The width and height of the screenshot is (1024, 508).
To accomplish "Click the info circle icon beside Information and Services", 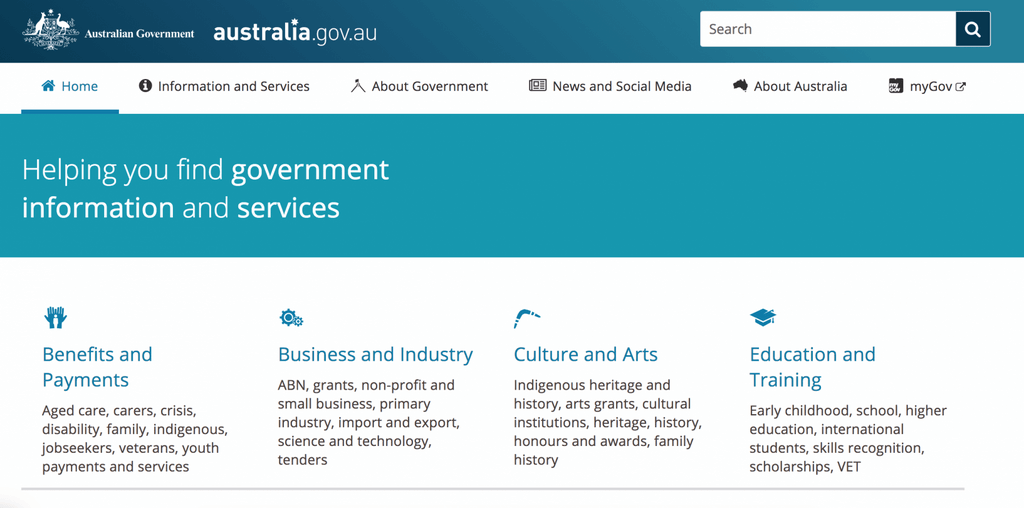I will 145,86.
